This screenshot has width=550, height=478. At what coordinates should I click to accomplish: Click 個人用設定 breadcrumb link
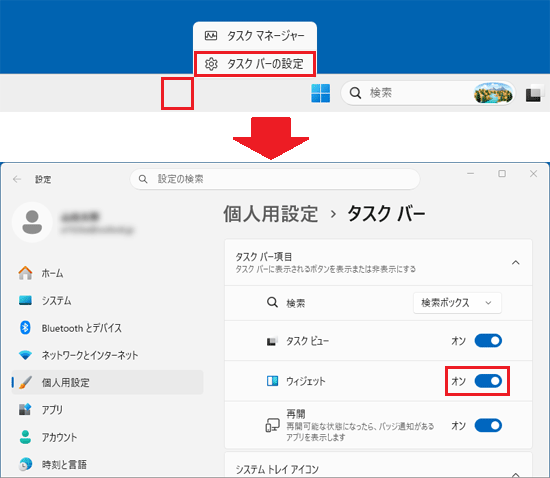[270, 214]
